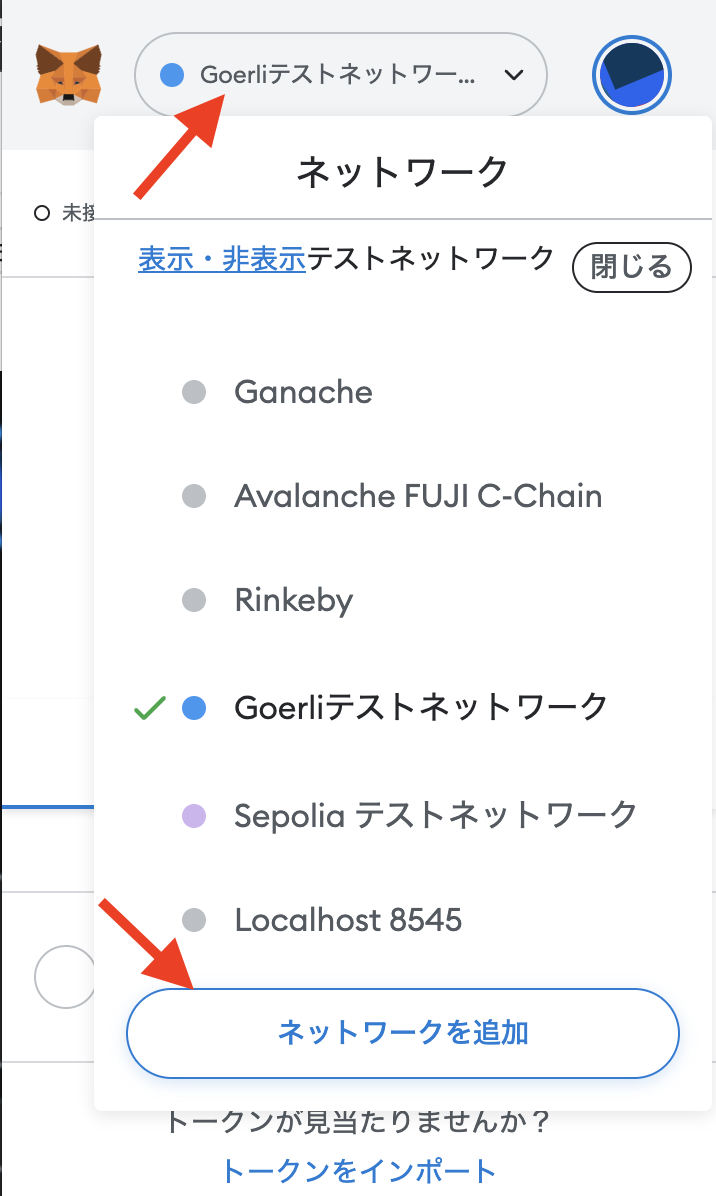Image resolution: width=716 pixels, height=1196 pixels.
Task: Click the gray dot beside Avalanche FUJI C-Chain
Action: [194, 496]
